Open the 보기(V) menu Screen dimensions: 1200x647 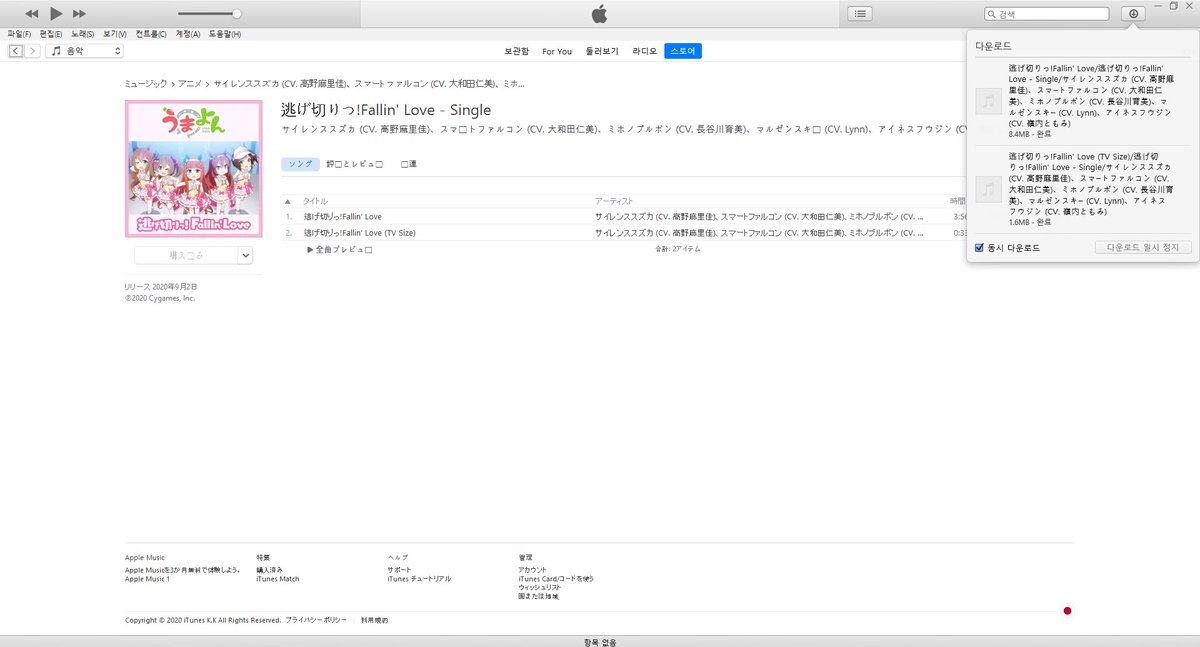pos(114,34)
